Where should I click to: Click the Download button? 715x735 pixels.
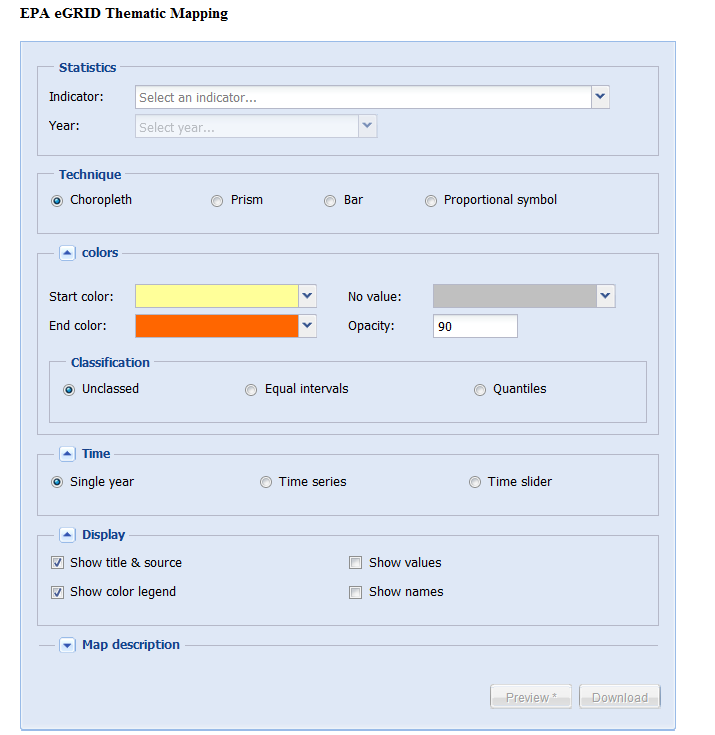click(620, 697)
